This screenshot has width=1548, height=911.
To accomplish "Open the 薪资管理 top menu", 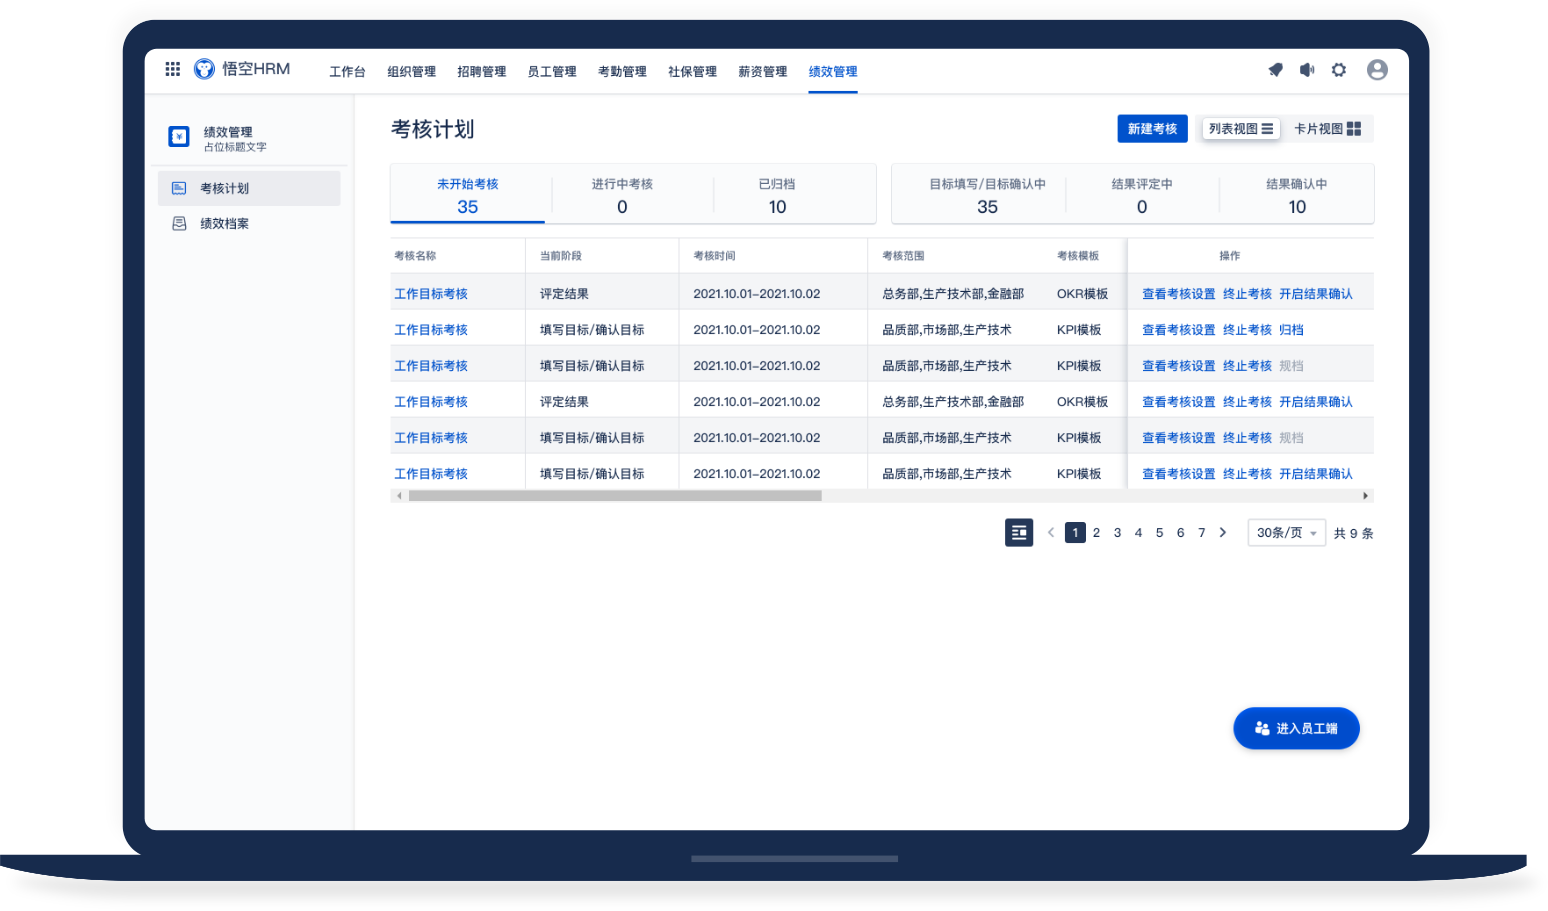I will click(762, 72).
